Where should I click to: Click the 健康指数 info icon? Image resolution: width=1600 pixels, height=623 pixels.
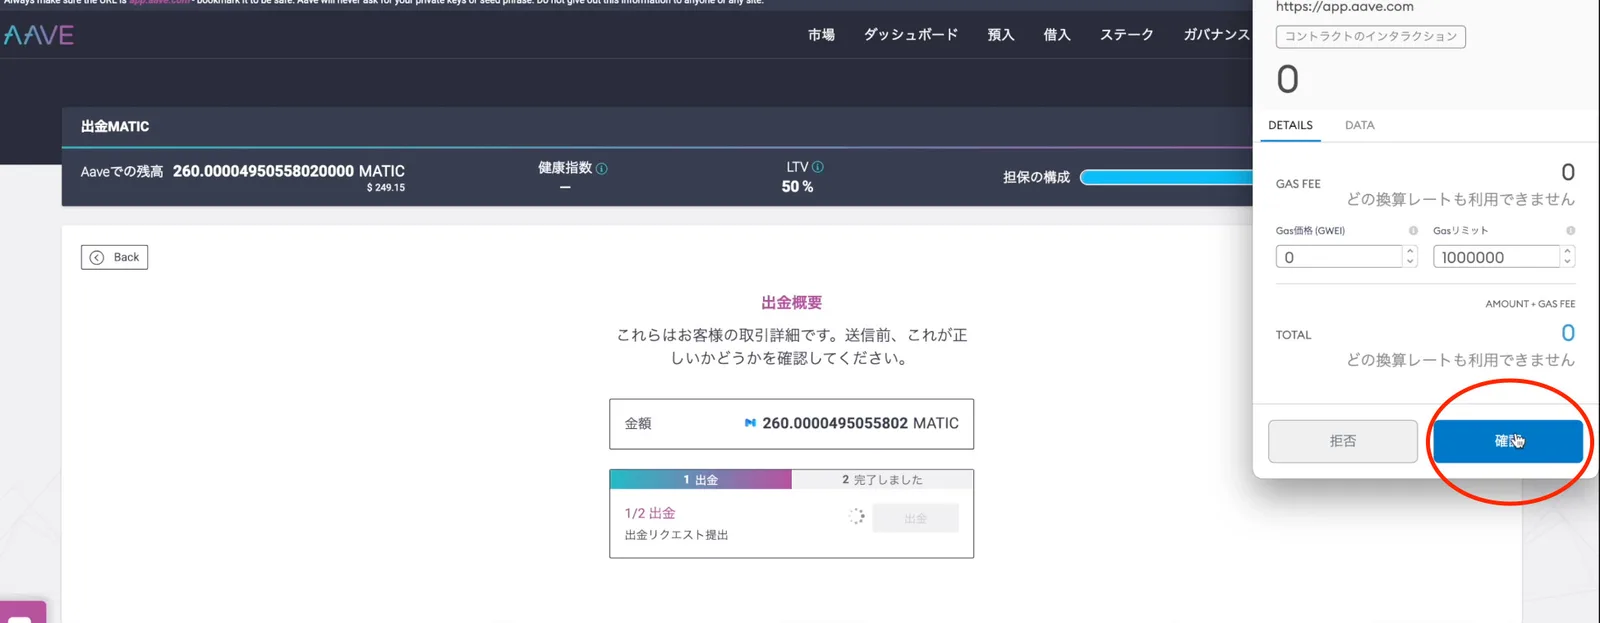pos(602,168)
